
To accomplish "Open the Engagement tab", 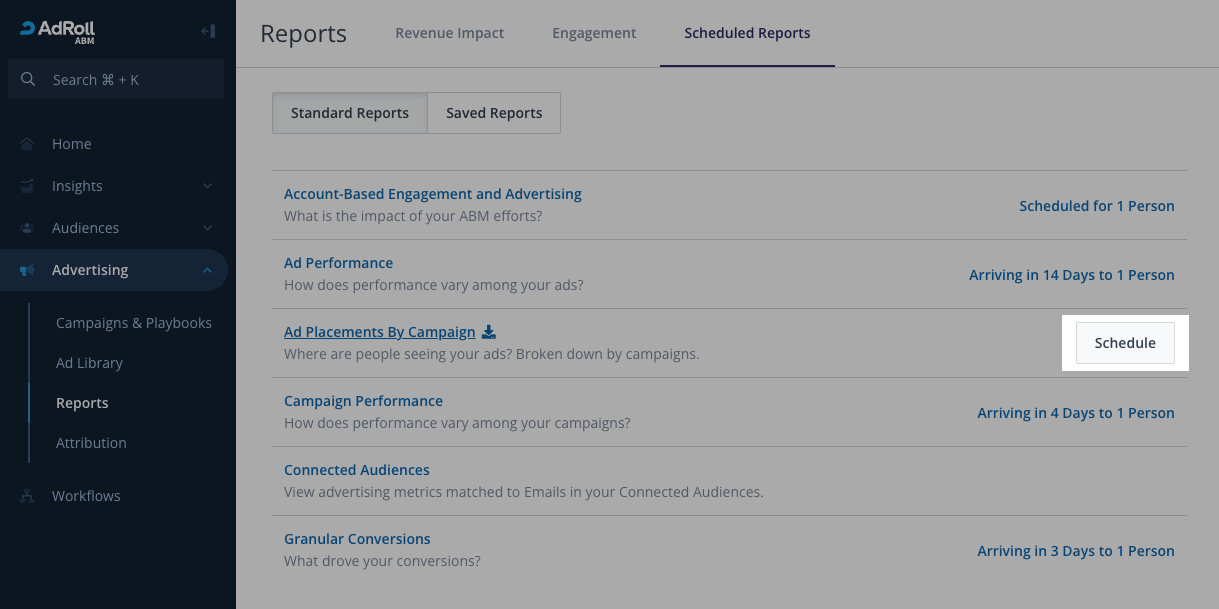I will (594, 33).
